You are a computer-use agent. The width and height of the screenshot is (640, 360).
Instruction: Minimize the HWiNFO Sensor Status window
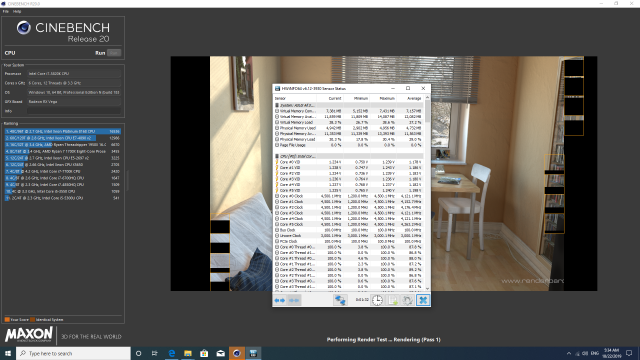tap(393, 88)
